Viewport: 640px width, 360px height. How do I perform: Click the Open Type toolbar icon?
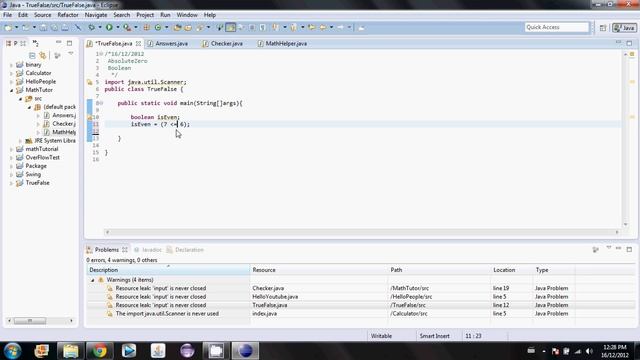tap(177, 27)
